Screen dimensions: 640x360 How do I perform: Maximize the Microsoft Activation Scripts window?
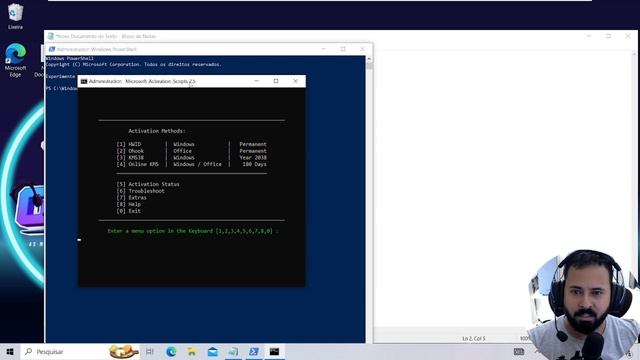tap(276, 81)
